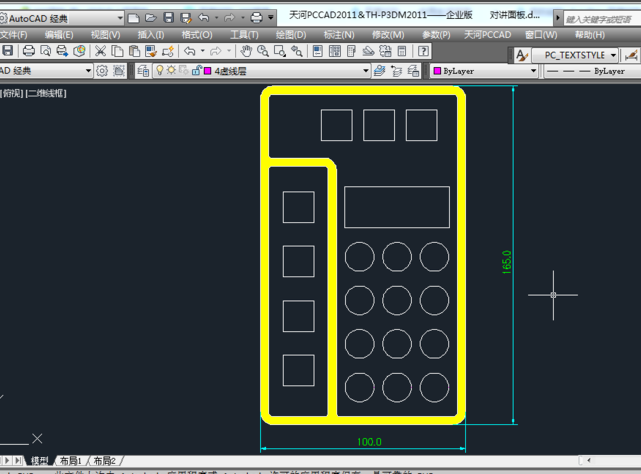Click the Open file folder icon
This screenshot has height=474, width=641.
152,18
